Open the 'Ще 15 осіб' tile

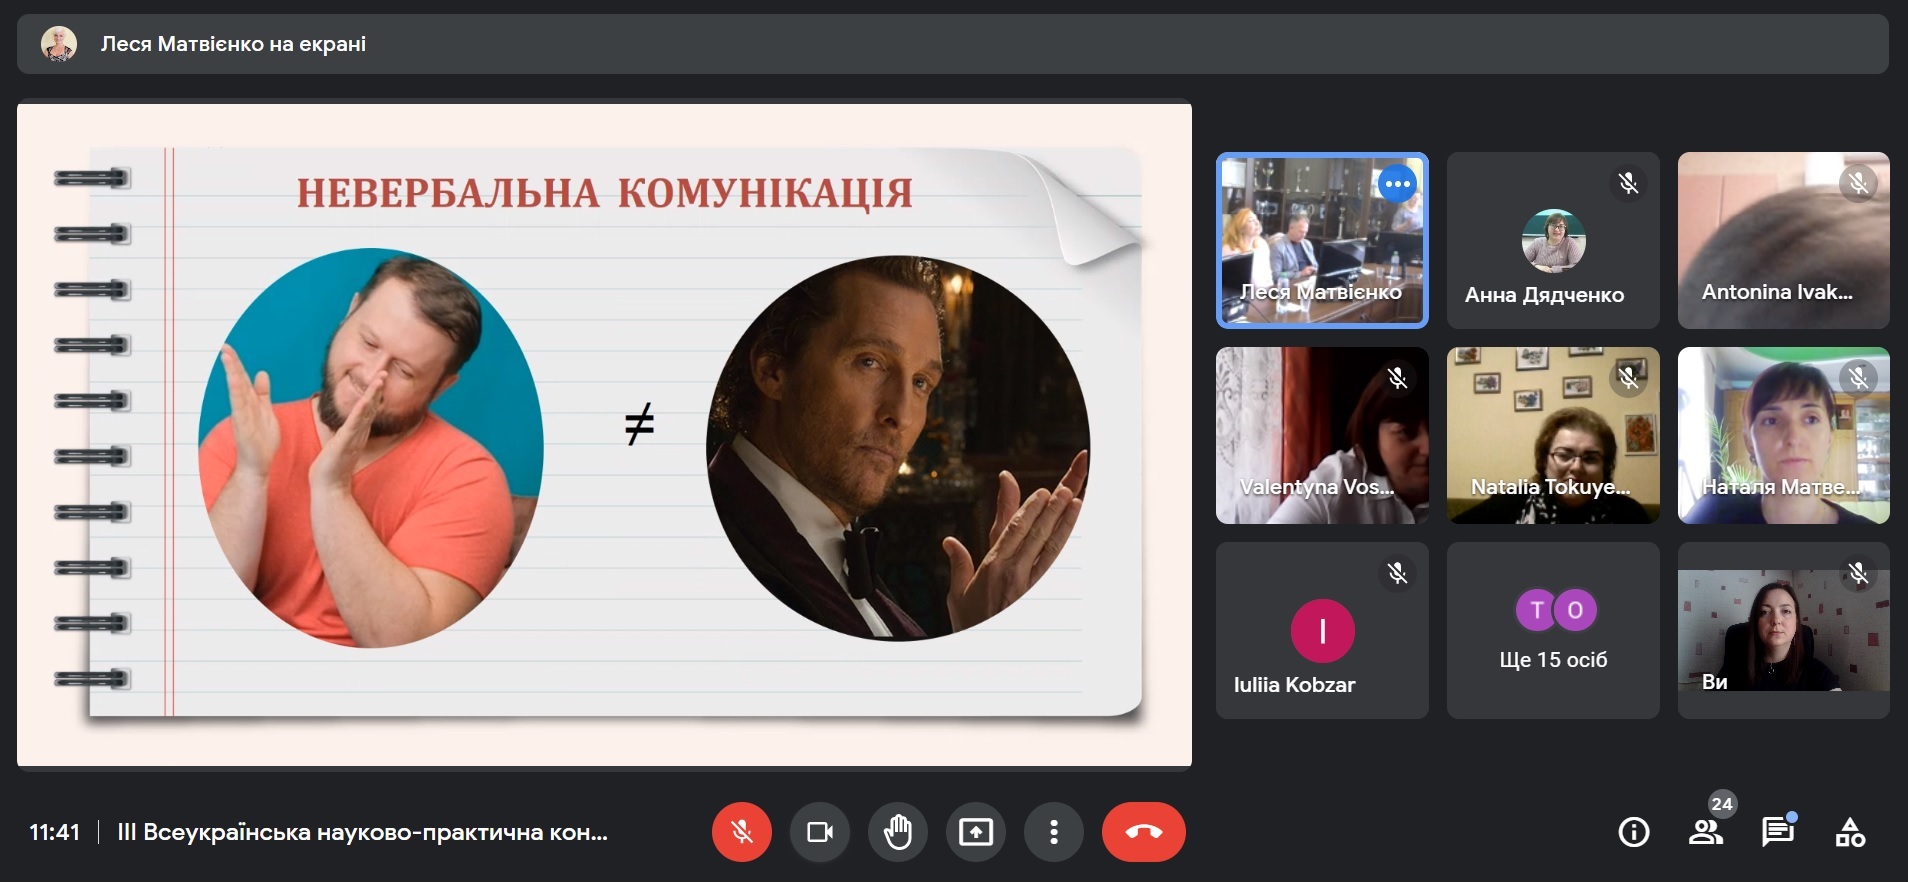(1553, 630)
